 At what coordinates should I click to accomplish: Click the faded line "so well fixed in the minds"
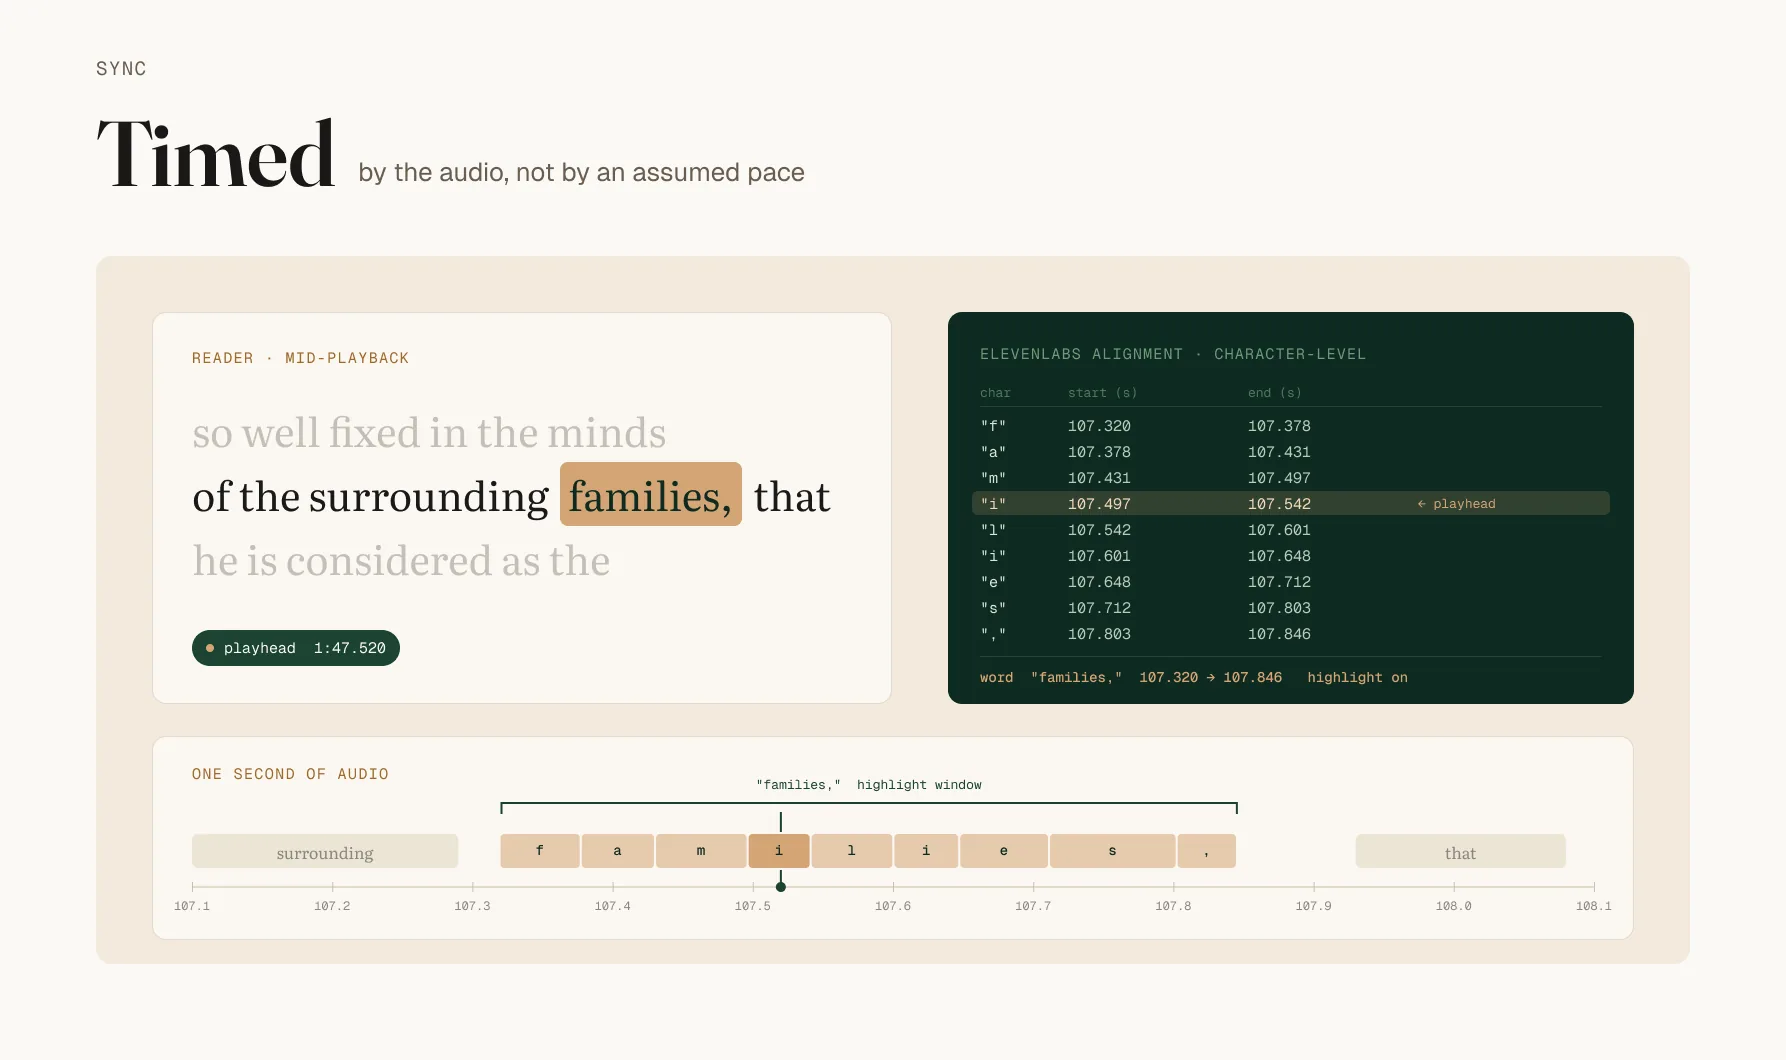point(429,433)
